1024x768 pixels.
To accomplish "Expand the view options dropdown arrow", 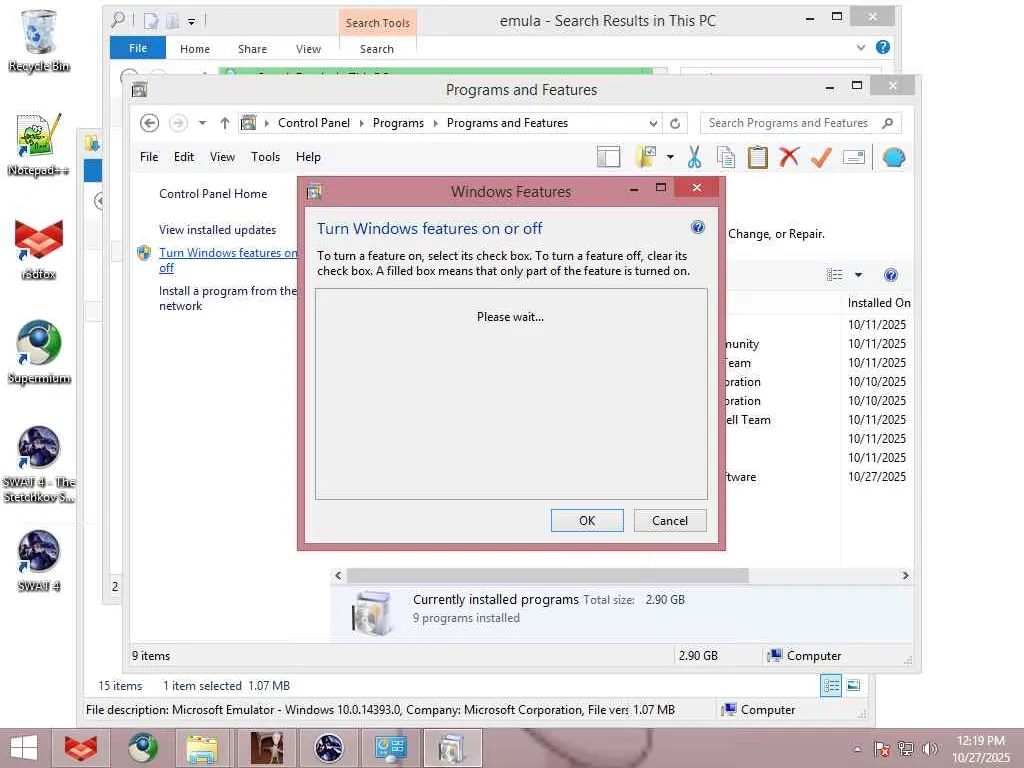I will click(858, 275).
